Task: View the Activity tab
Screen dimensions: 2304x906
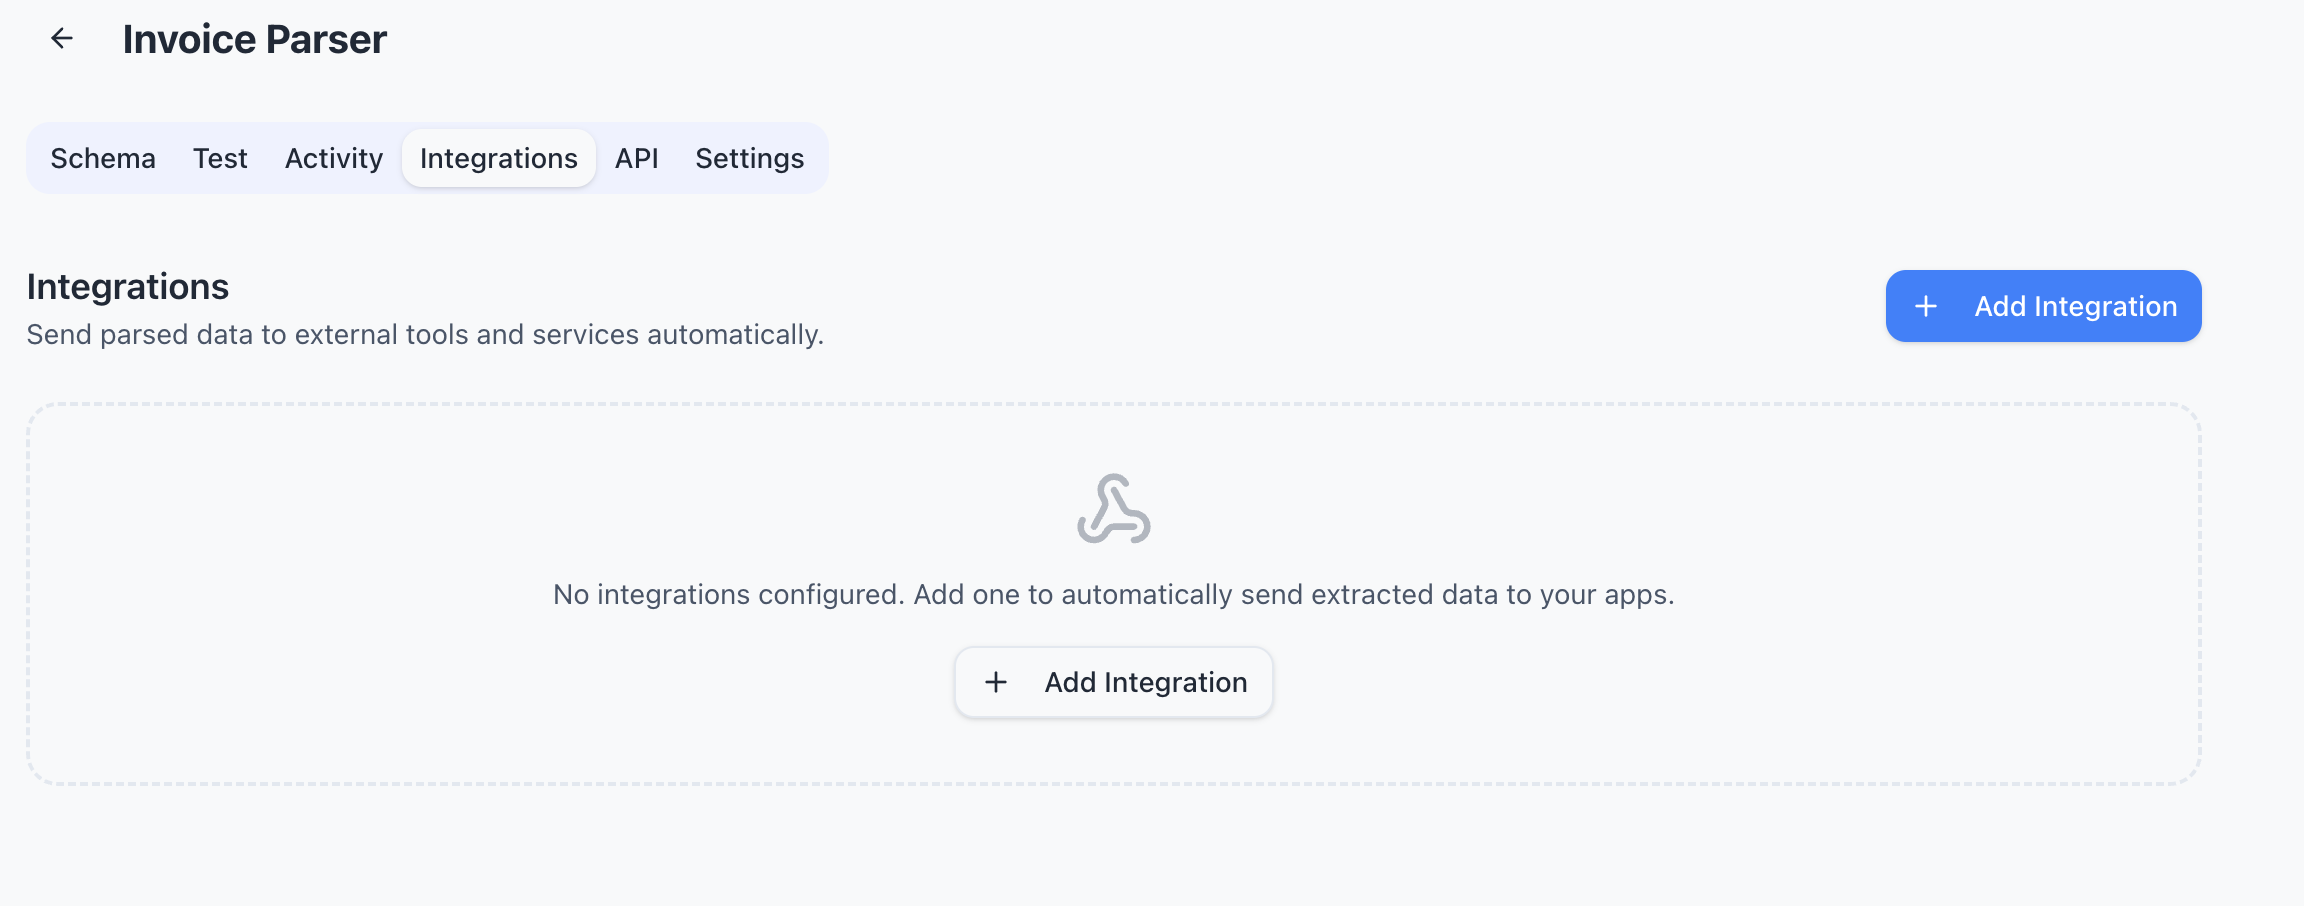Action: (x=333, y=157)
